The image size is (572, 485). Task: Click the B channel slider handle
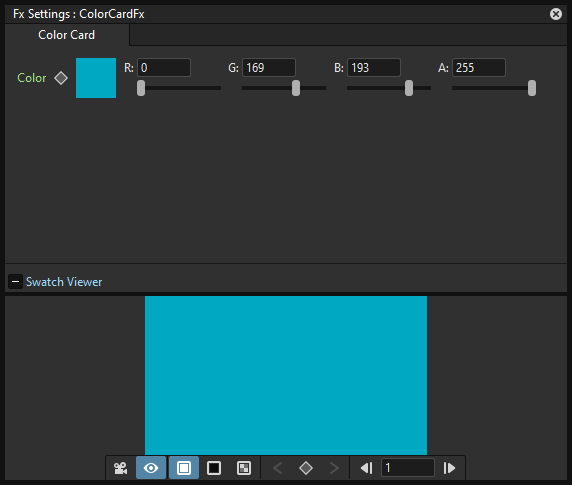(x=409, y=88)
